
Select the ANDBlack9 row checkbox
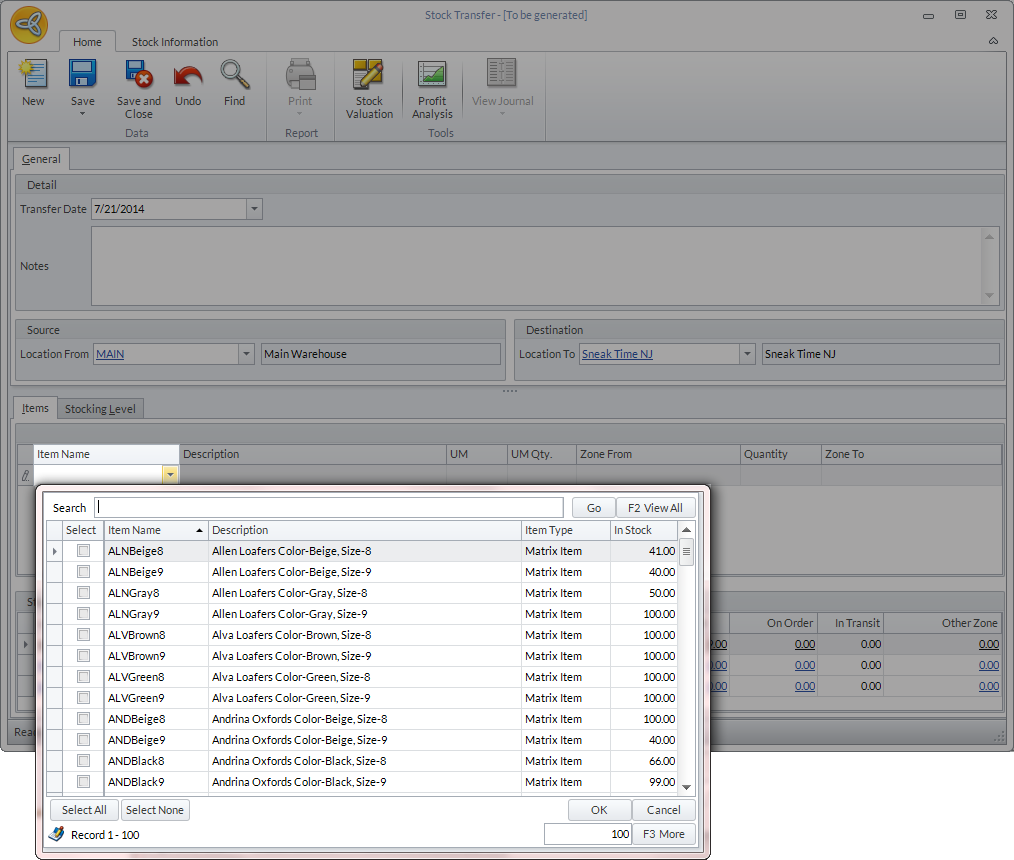coord(84,782)
